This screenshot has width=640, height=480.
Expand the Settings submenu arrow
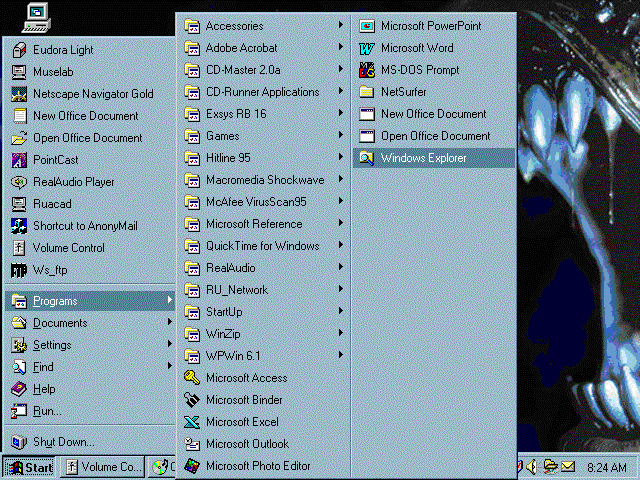click(169, 344)
